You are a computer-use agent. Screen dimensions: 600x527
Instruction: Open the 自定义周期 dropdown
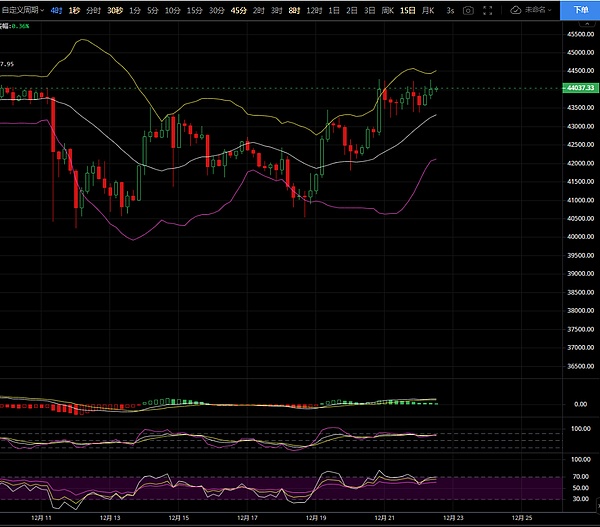(x=22, y=9)
